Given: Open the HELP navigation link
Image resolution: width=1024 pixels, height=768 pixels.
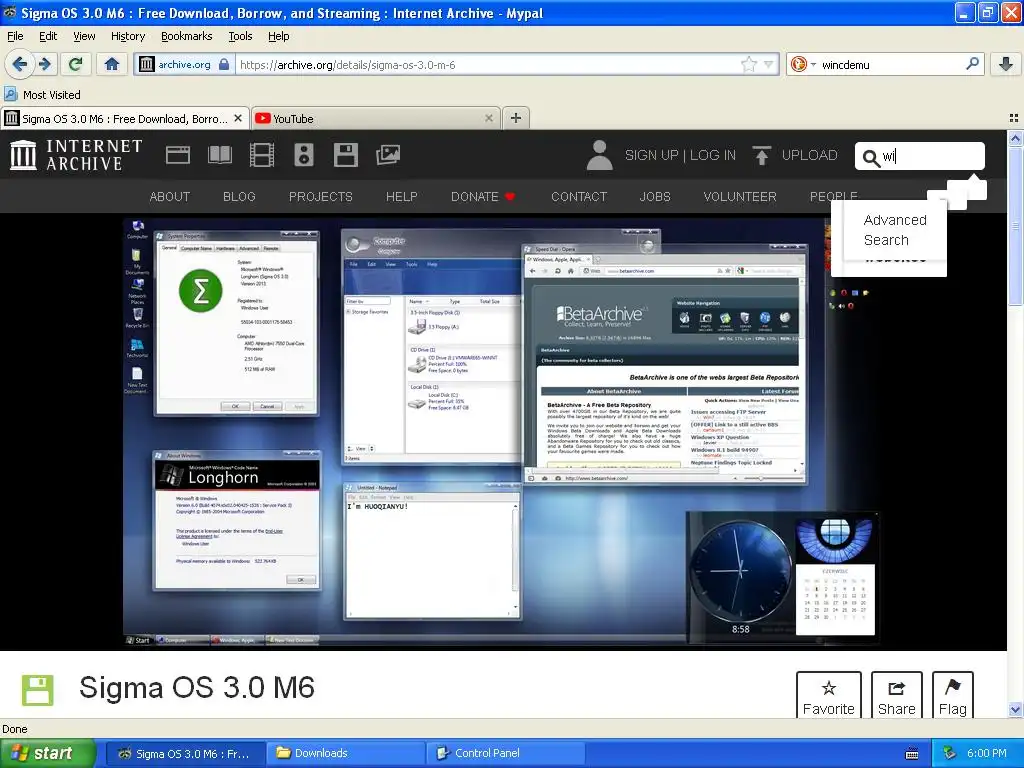Looking at the screenshot, I should (402, 197).
